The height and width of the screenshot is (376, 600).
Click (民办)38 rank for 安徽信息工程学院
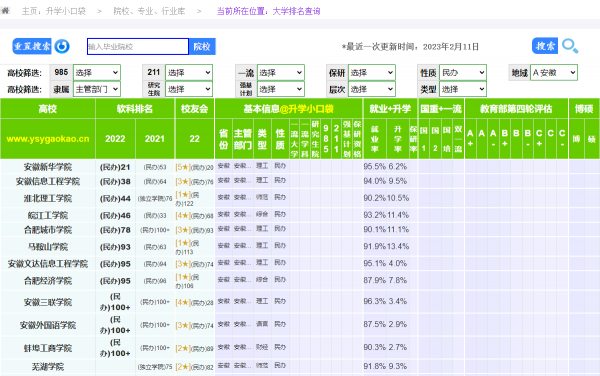click(x=115, y=182)
